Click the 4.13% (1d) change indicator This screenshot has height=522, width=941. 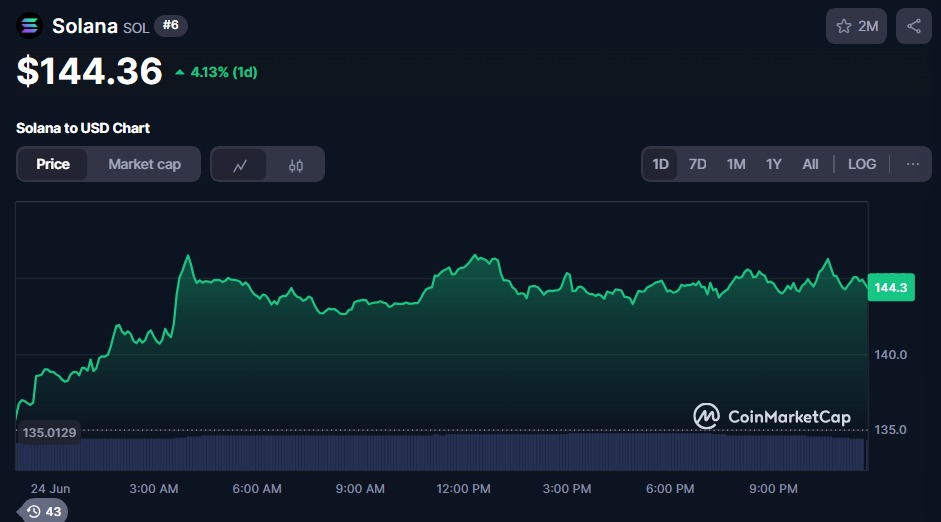pyautogui.click(x=216, y=72)
